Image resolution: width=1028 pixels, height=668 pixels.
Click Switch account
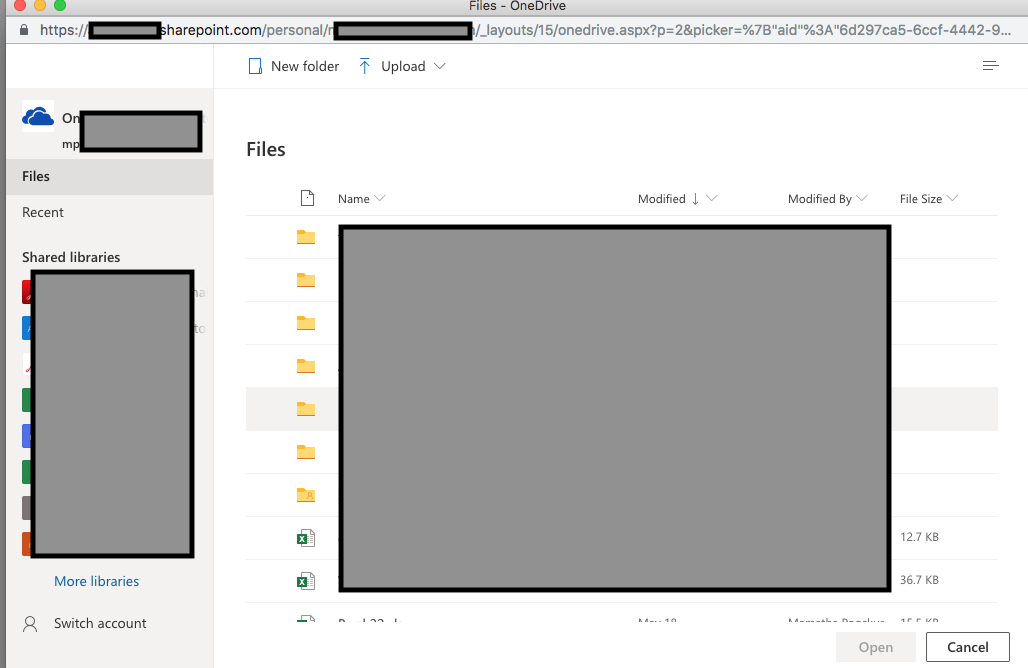[x=100, y=623]
